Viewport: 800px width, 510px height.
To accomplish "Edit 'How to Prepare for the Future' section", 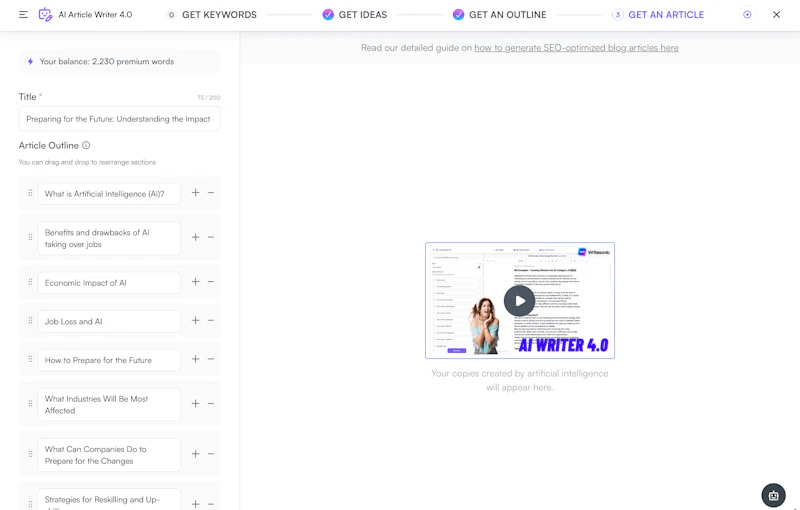I will point(109,360).
